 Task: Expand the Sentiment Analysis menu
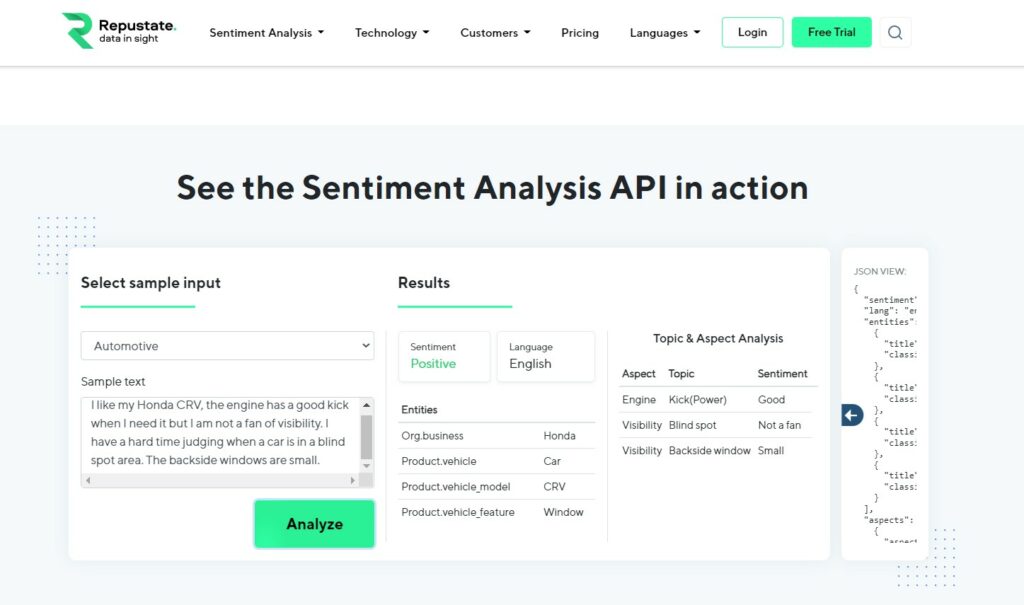tap(266, 33)
